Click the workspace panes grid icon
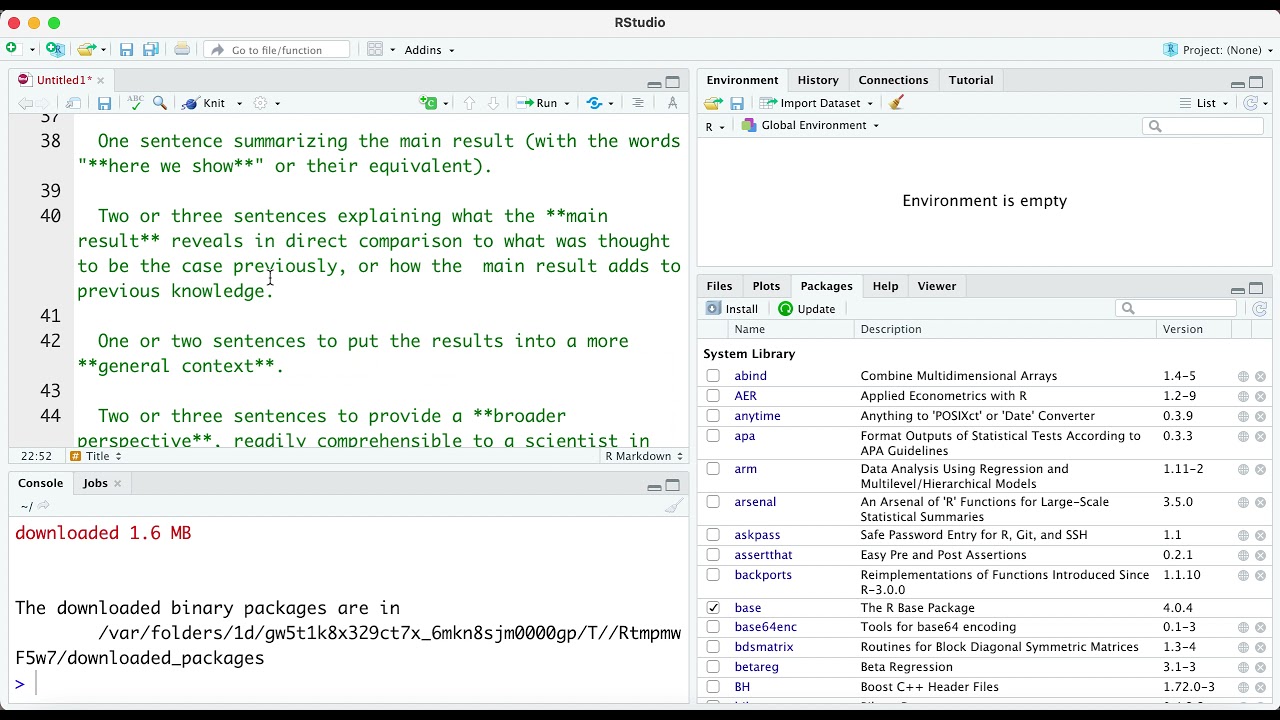The width and height of the screenshot is (1280, 720). pyautogui.click(x=375, y=49)
